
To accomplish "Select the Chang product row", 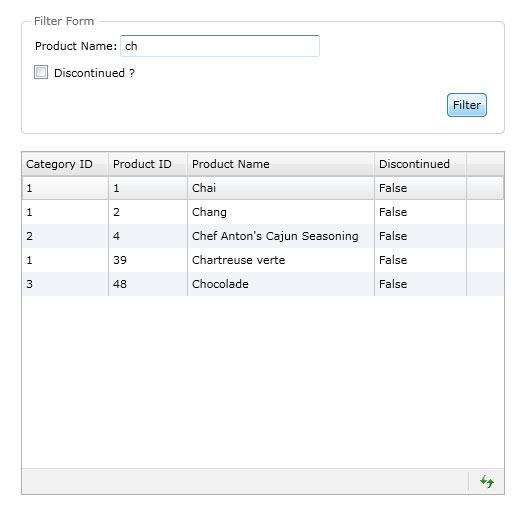I will pyautogui.click(x=263, y=212).
